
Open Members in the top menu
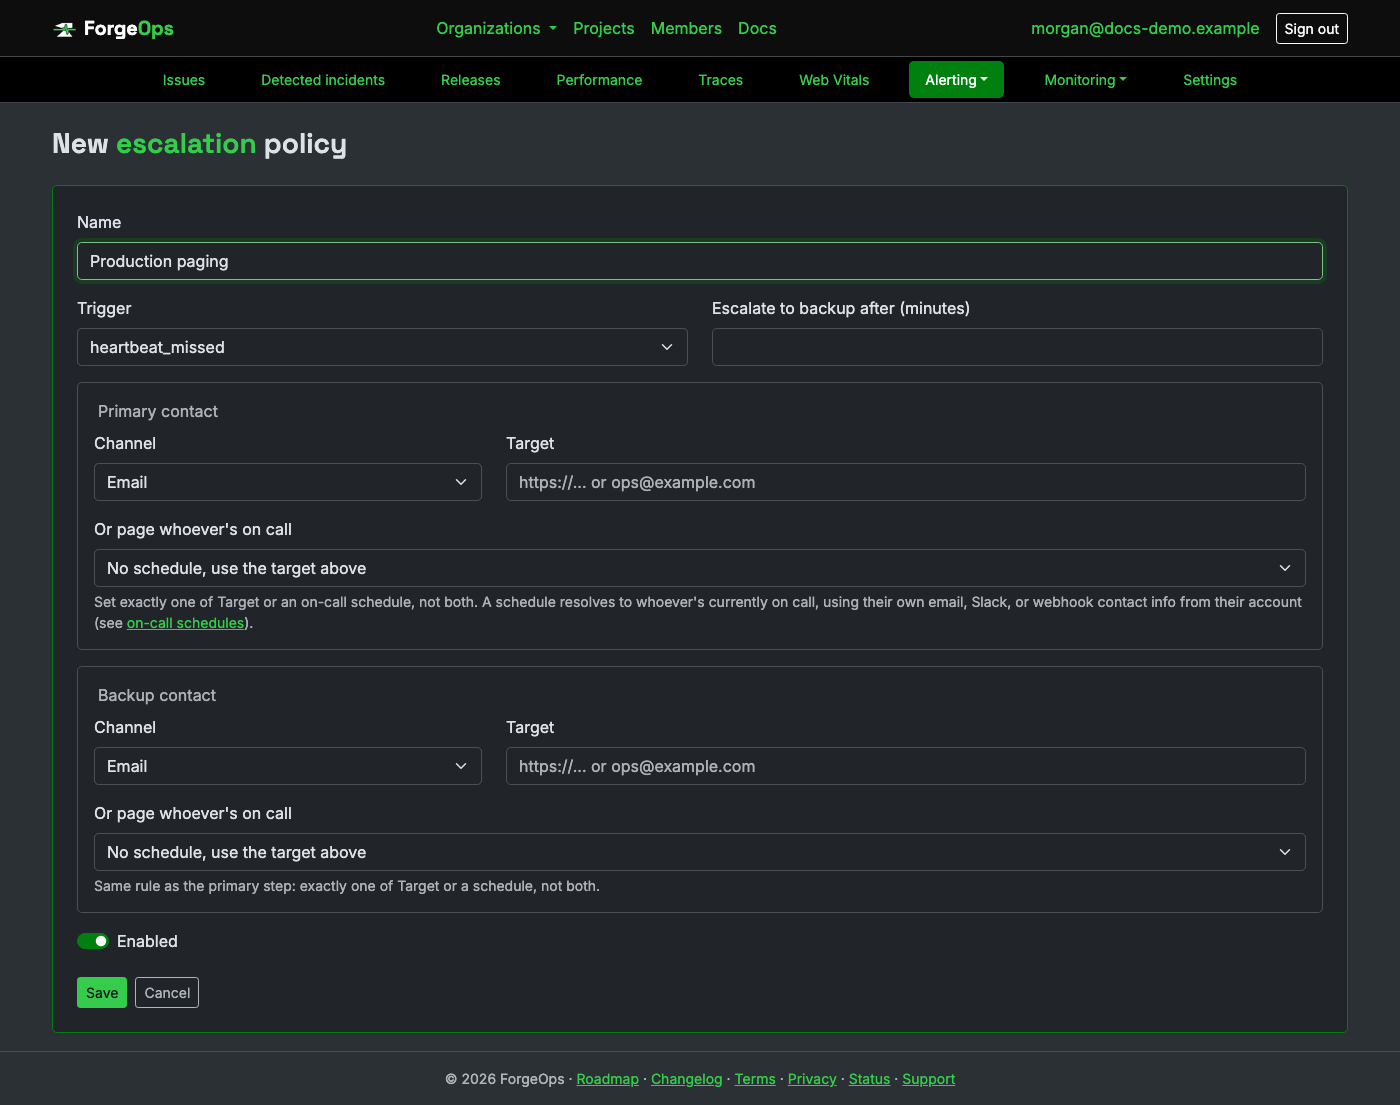[x=686, y=28]
